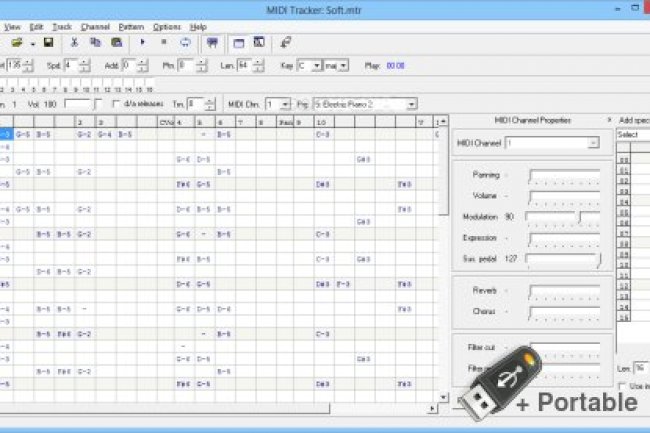The height and width of the screenshot is (433, 650).
Task: Open the Help menu
Action: point(198,27)
